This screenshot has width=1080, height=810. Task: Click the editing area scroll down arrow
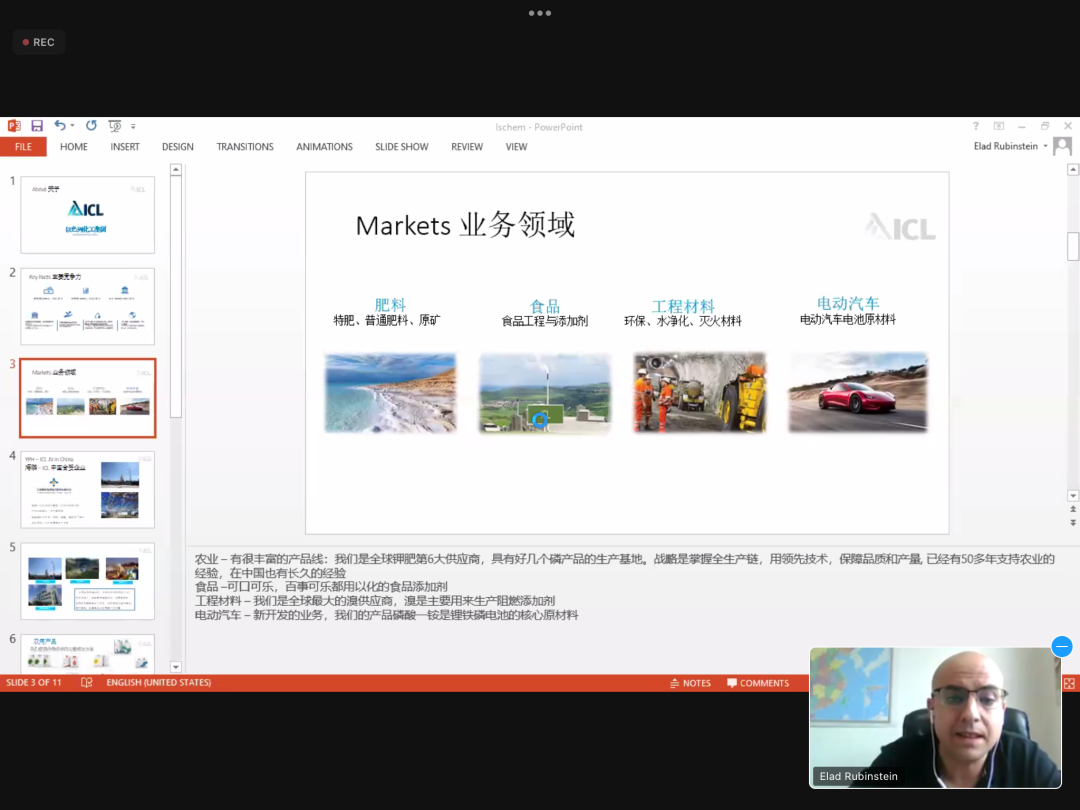coord(1072,496)
